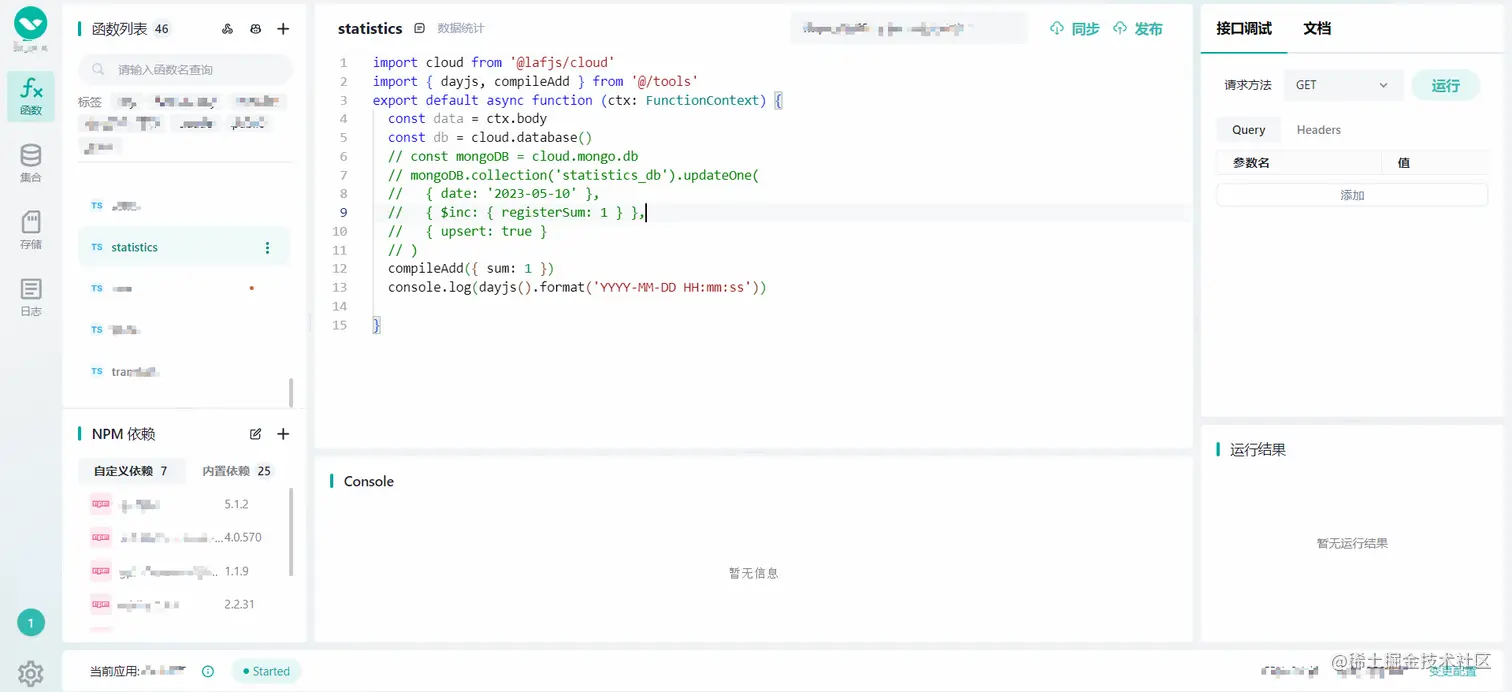Open the settings gear in the sidebar
Screen dimensions: 1512x692
coord(31,673)
